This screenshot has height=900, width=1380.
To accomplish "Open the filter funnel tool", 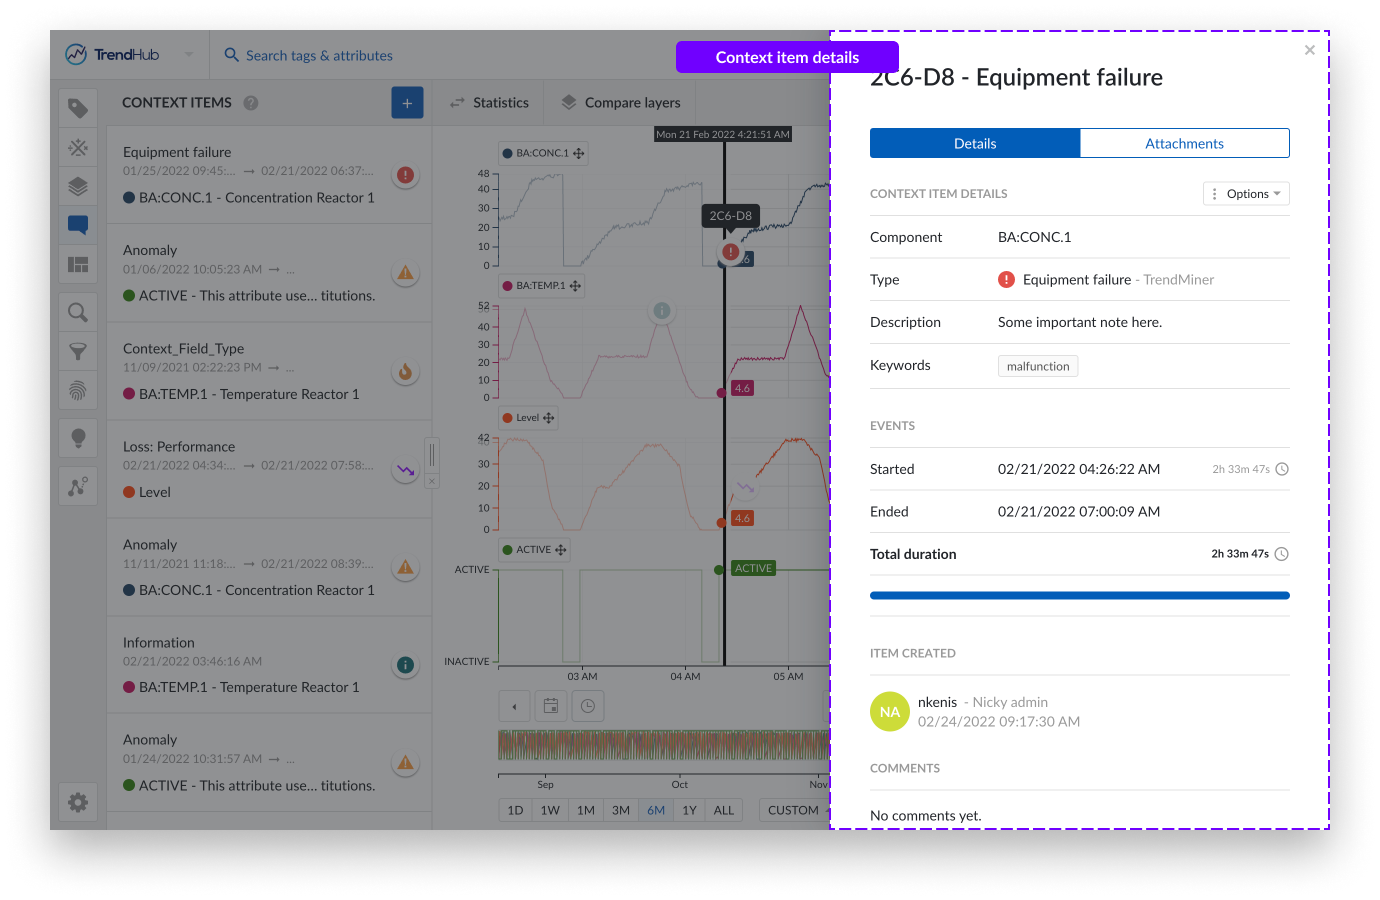I will pyautogui.click(x=78, y=351).
